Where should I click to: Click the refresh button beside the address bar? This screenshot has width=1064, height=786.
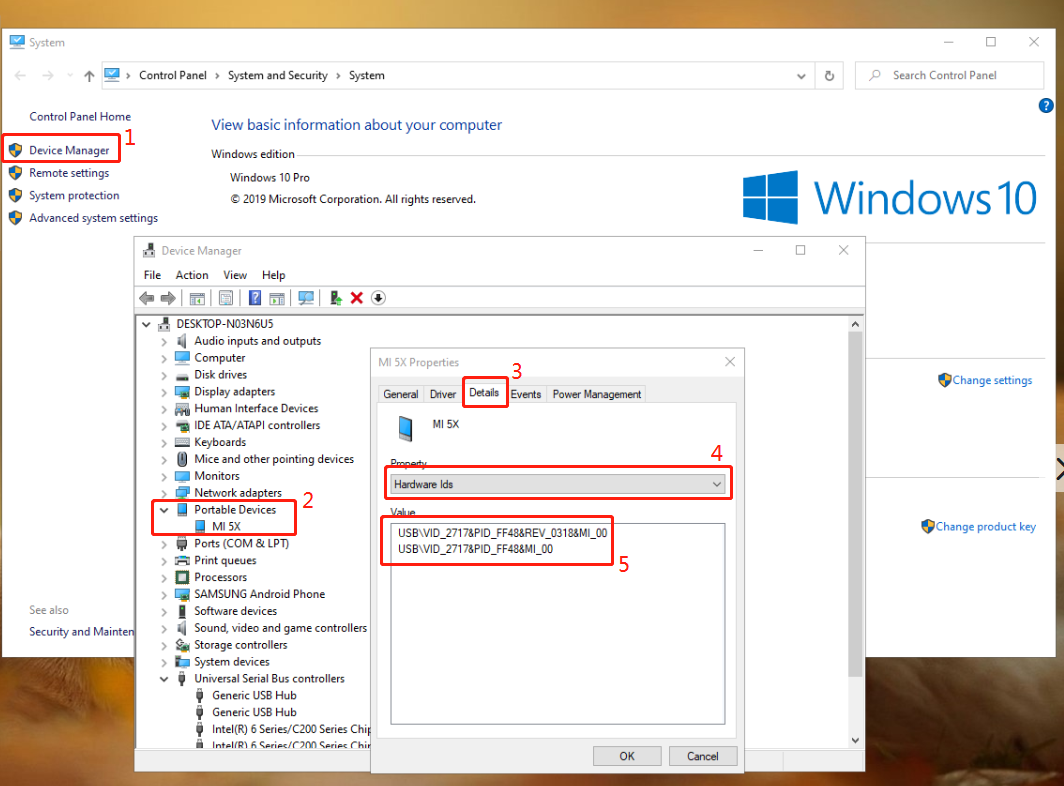pos(829,75)
